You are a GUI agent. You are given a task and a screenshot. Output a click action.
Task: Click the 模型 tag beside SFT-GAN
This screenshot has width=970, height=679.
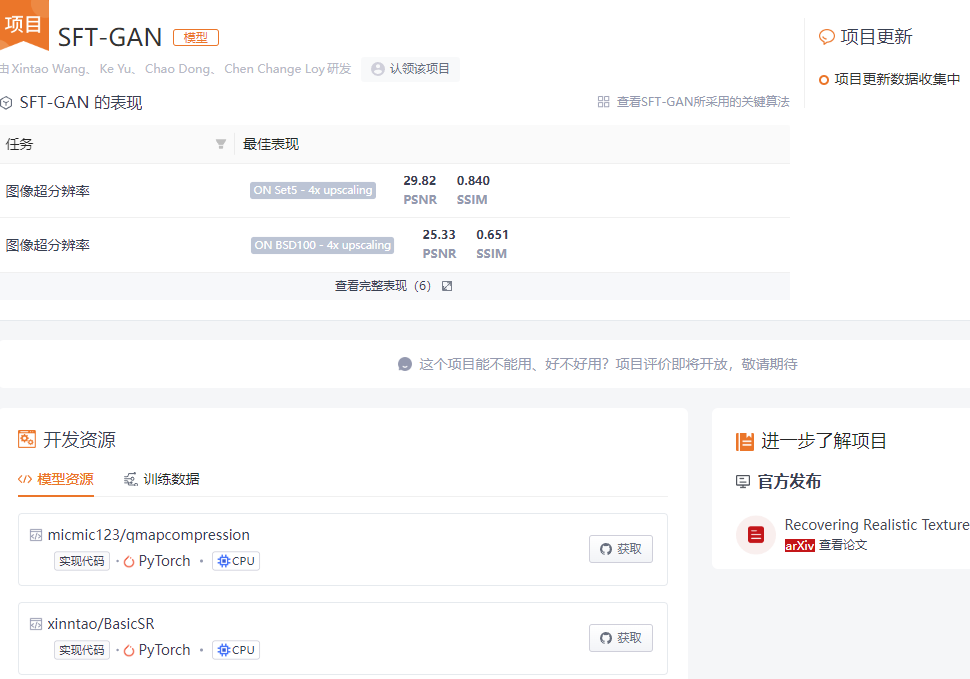(196, 37)
